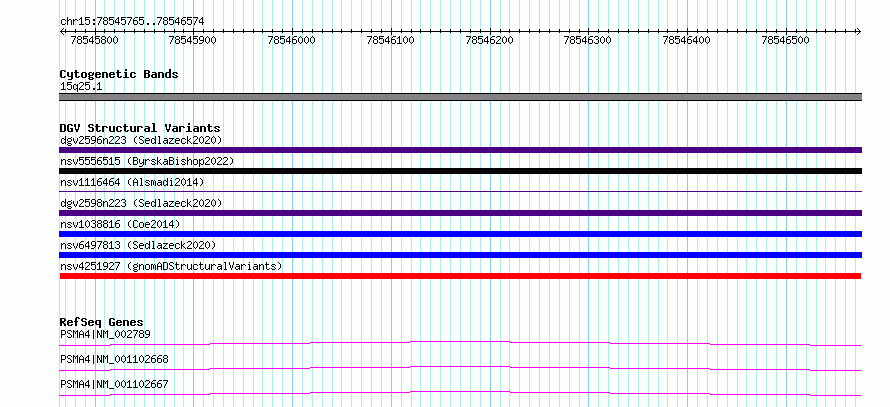Image resolution: width=890 pixels, height=407 pixels.
Task: Select the dgv2596n223 (Sedlazeck2020) label
Action: pos(141,140)
